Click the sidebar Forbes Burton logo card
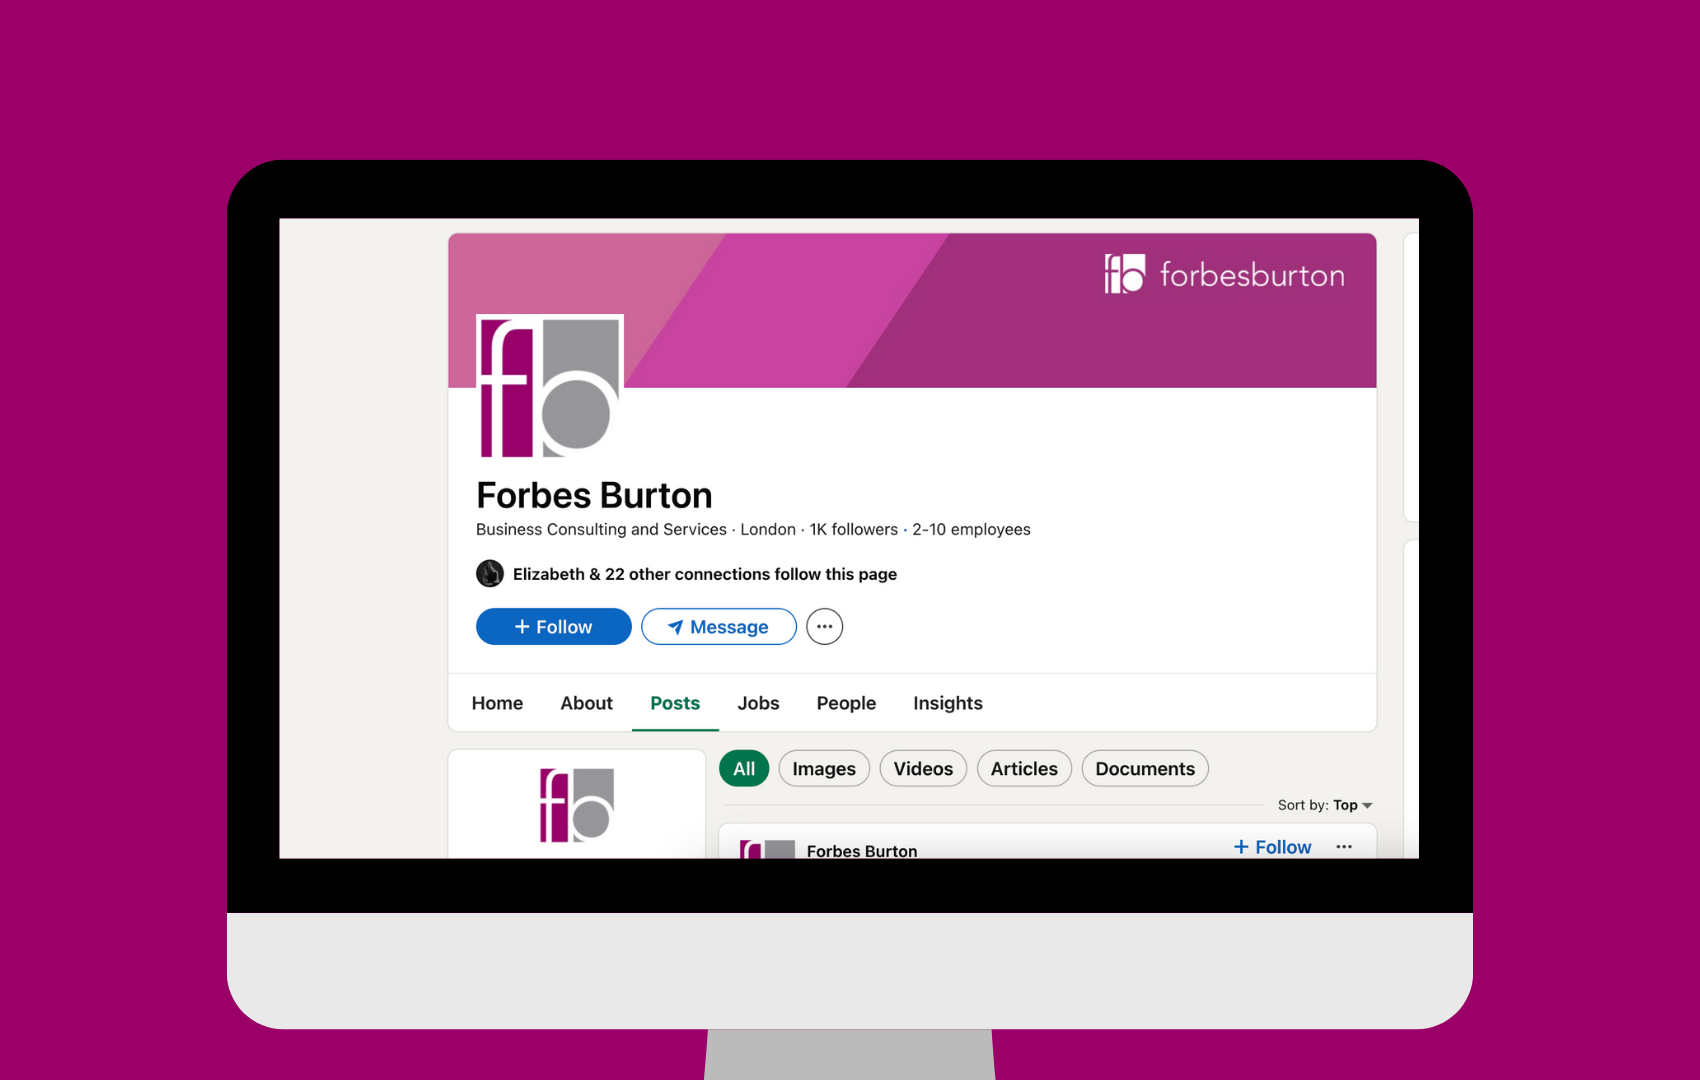The image size is (1700, 1080). (x=577, y=804)
